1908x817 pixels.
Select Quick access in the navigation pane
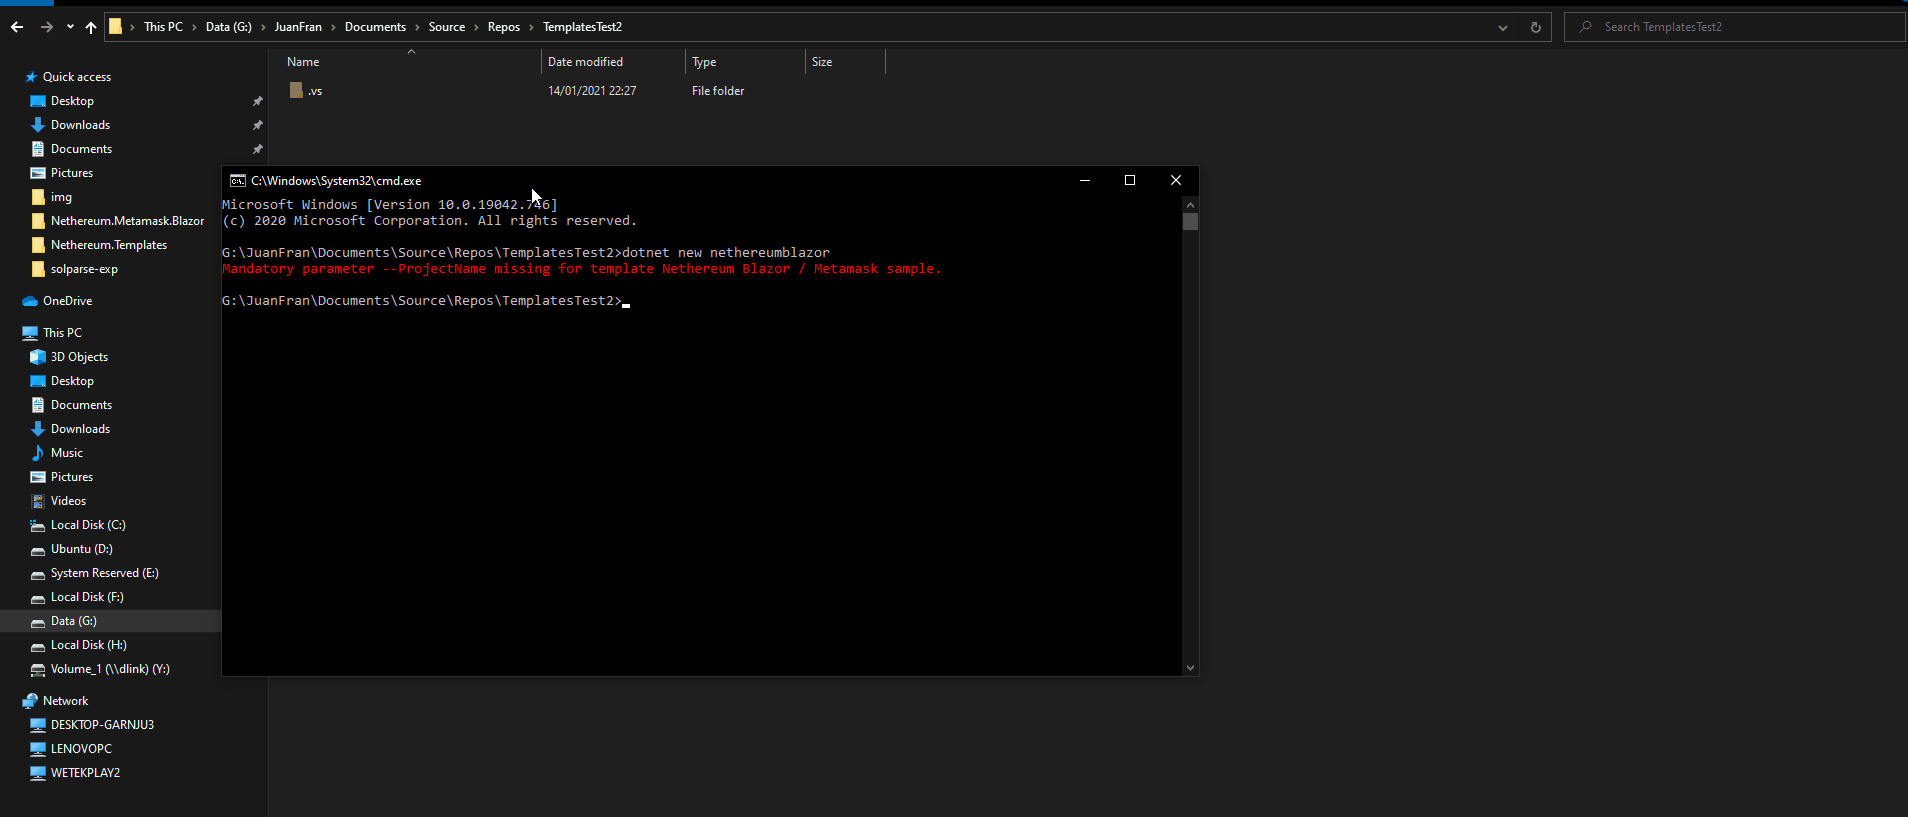coord(76,77)
